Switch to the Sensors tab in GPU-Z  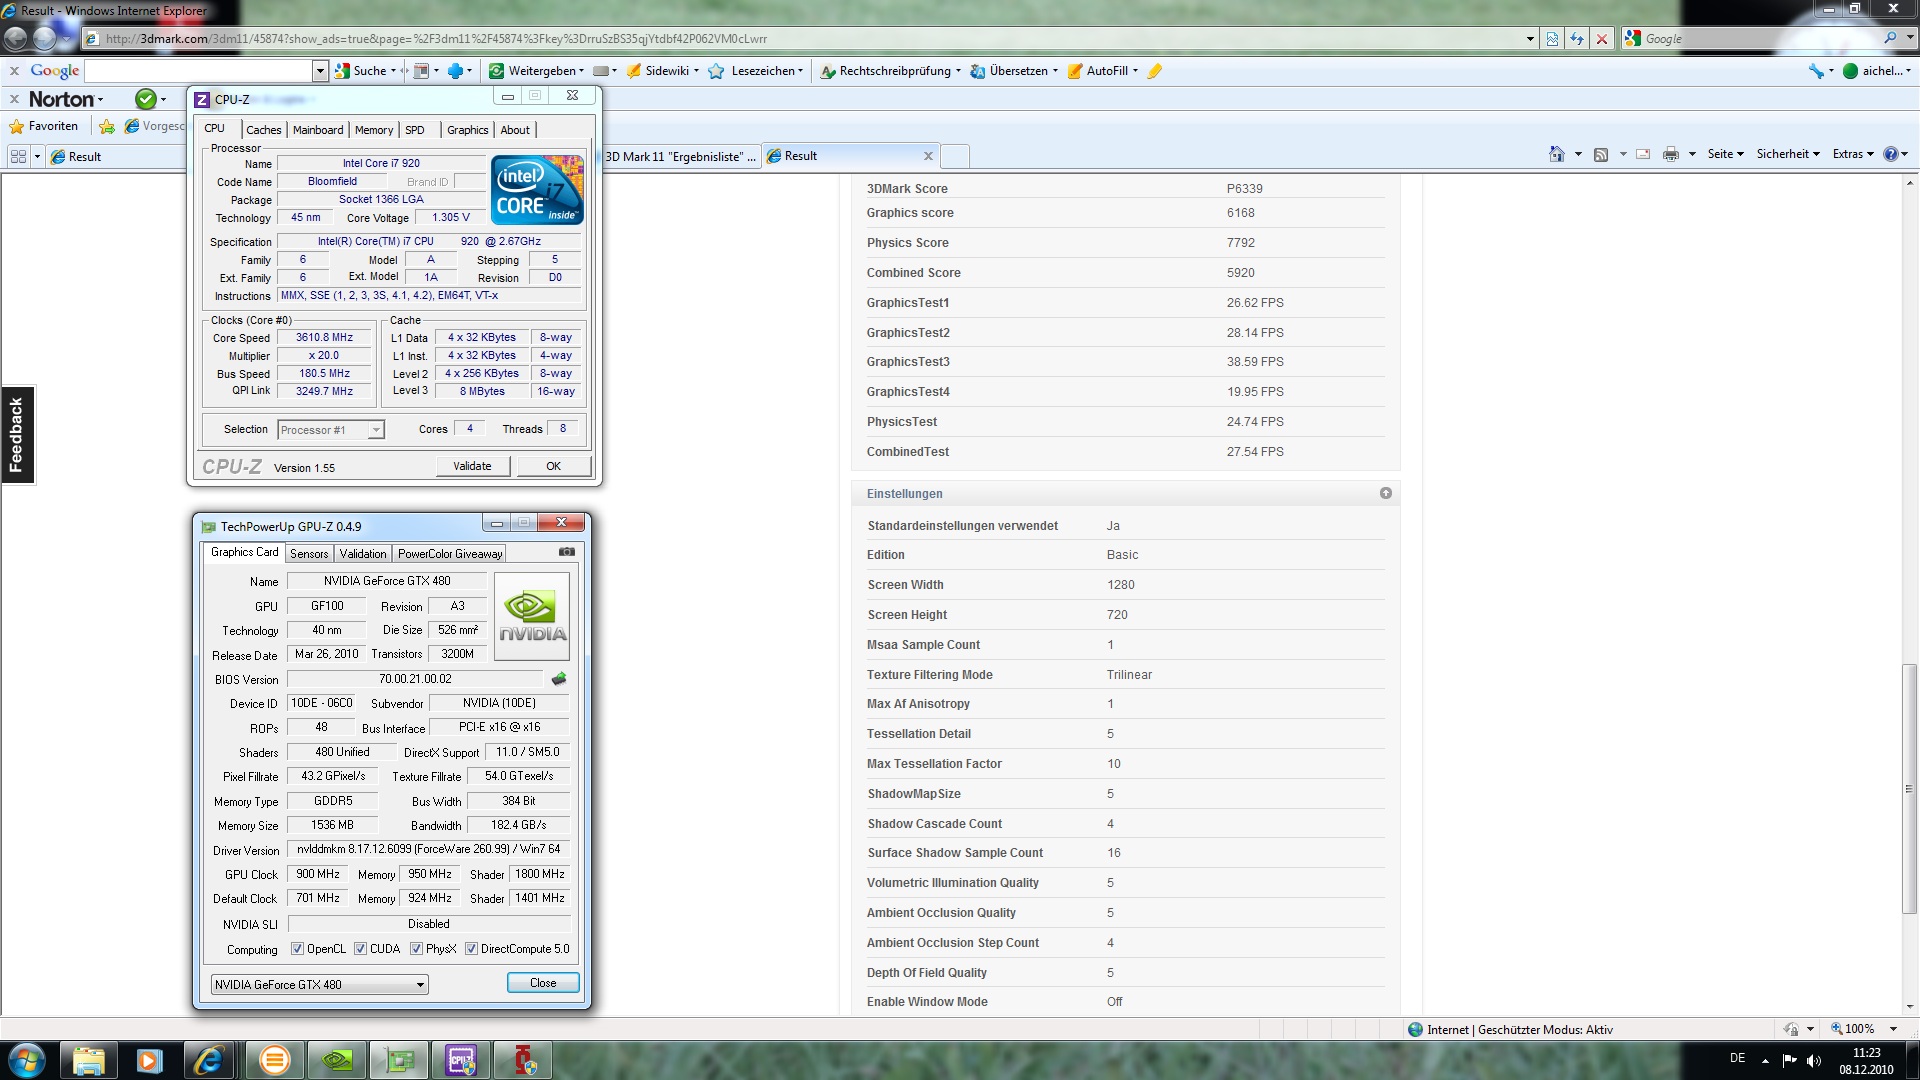[x=309, y=553]
